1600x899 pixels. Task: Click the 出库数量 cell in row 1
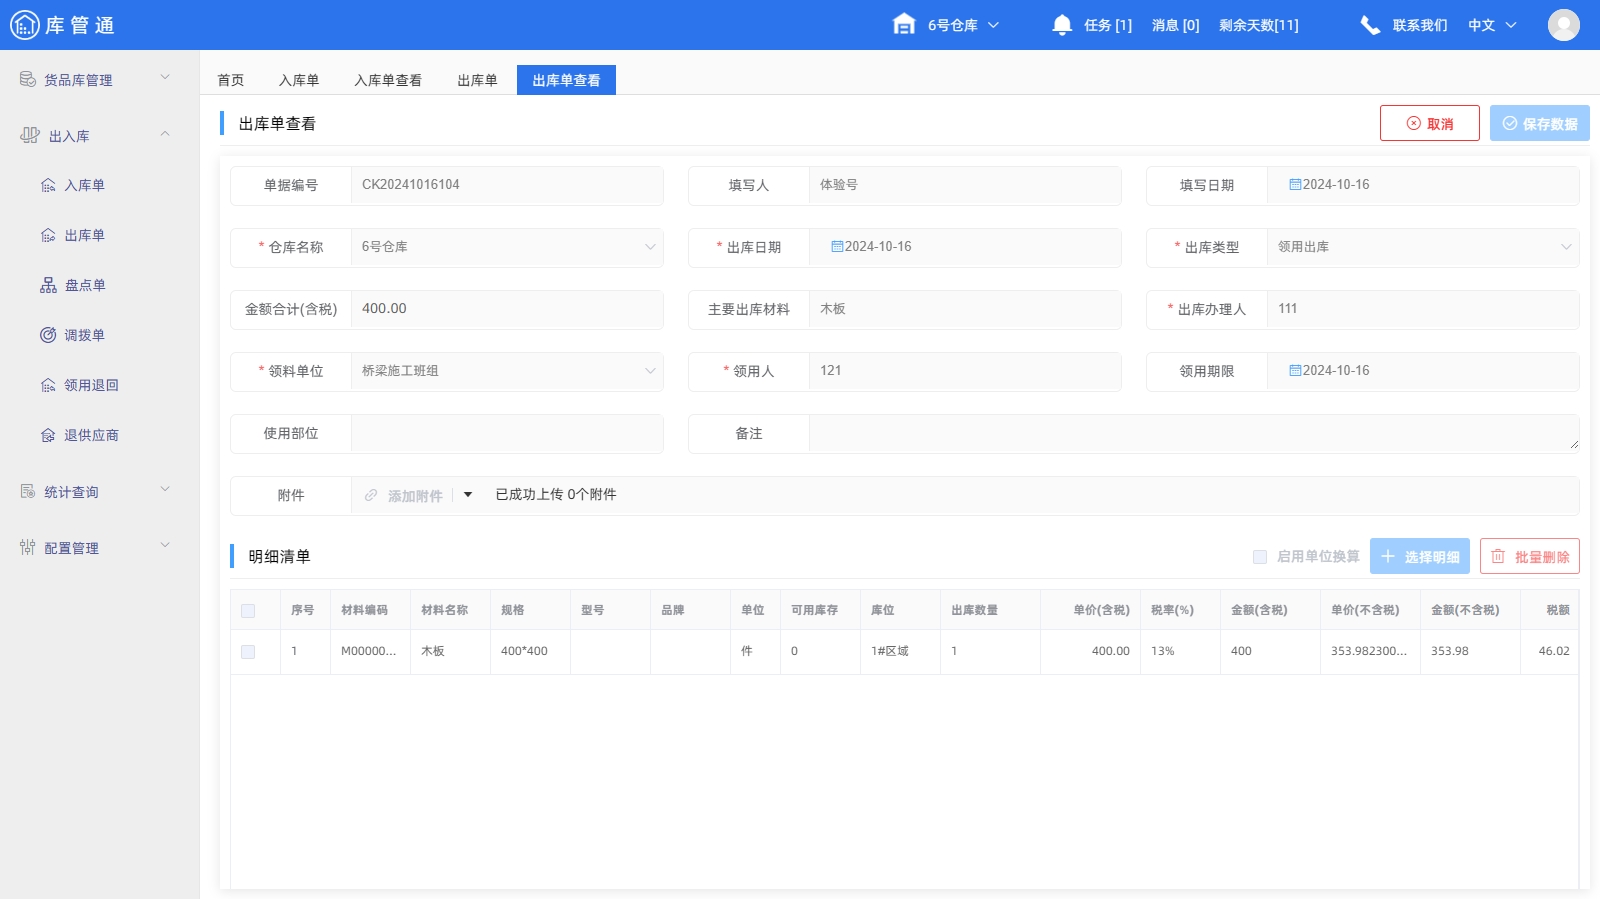click(990, 651)
